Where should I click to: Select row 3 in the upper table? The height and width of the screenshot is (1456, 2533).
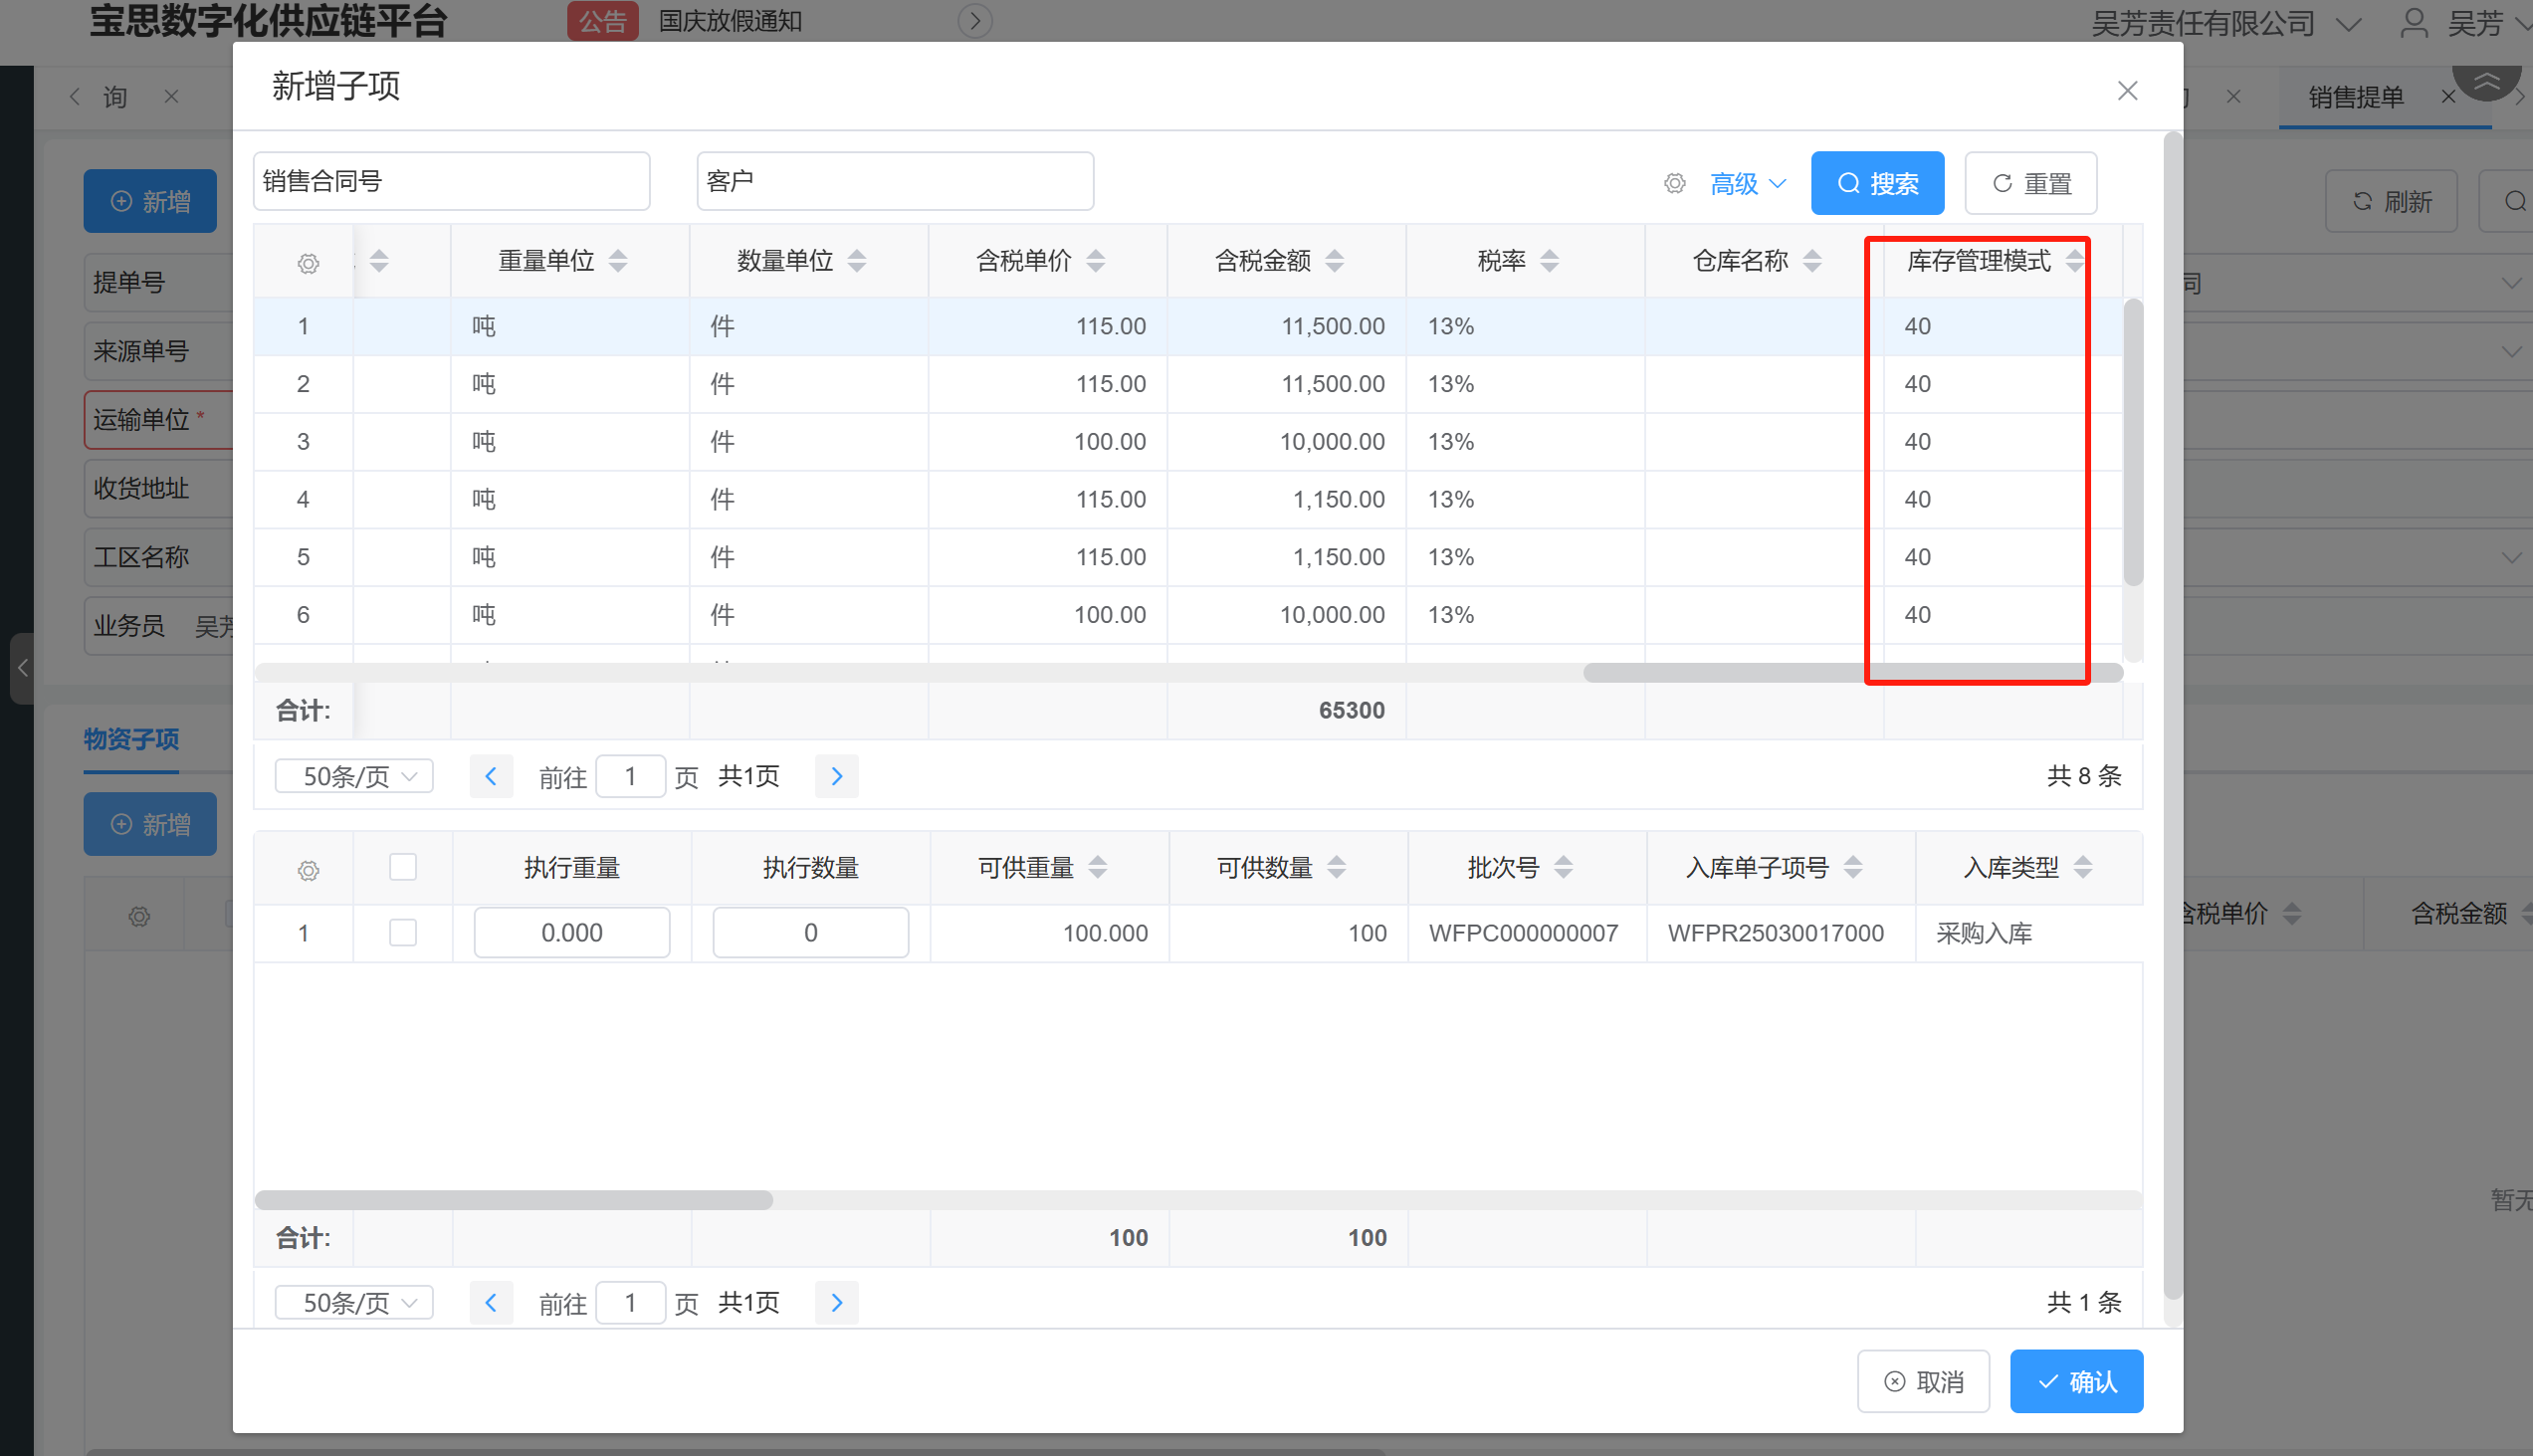click(x=1188, y=442)
